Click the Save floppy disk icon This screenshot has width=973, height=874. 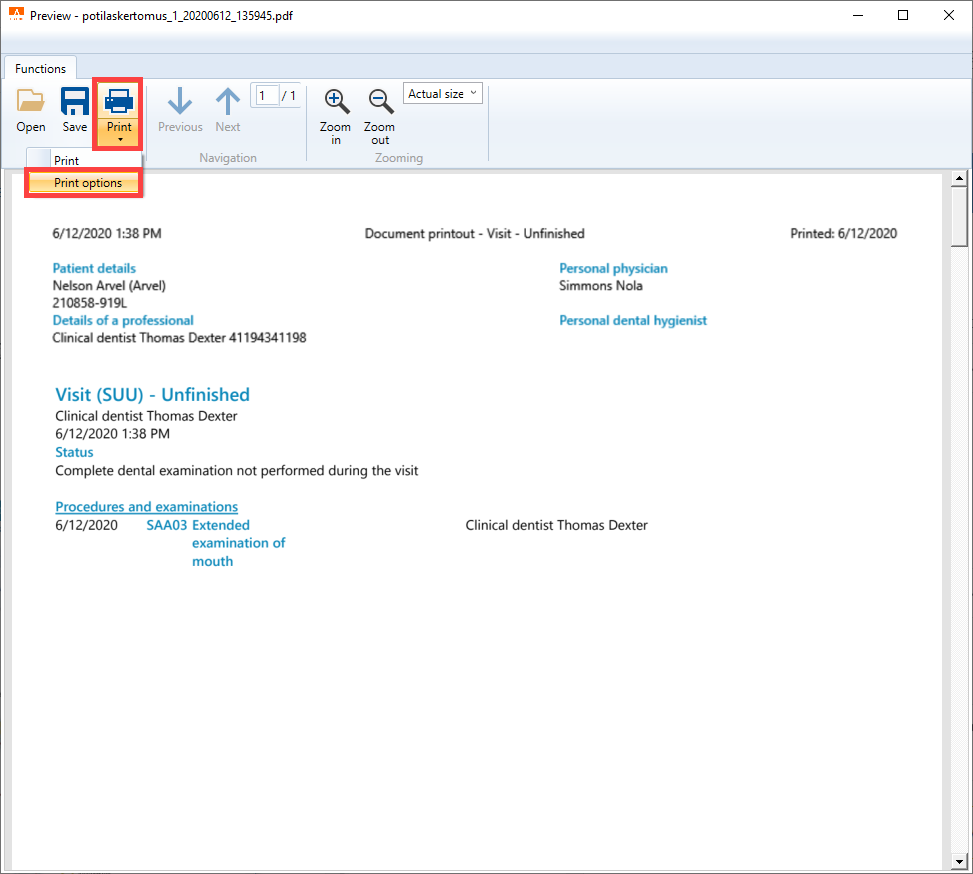click(74, 101)
